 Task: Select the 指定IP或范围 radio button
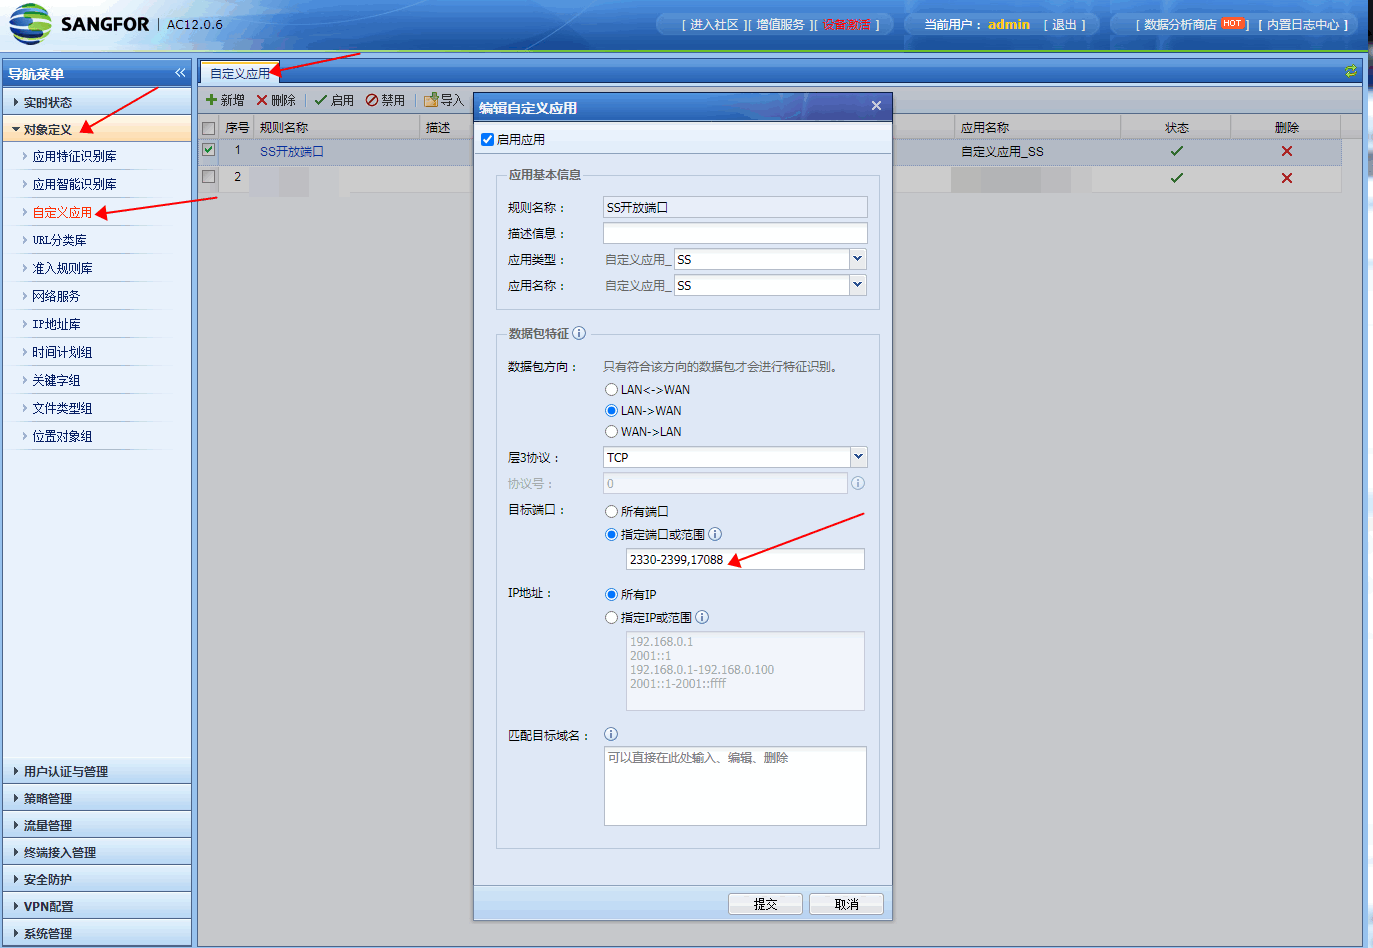click(611, 617)
